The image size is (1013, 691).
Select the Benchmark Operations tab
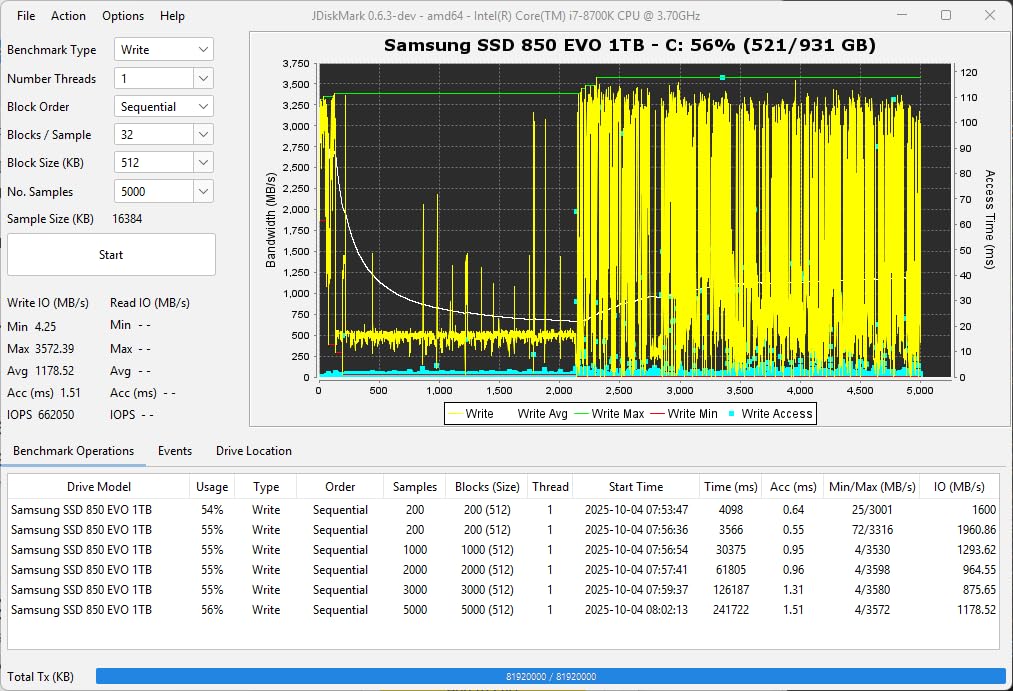[74, 451]
